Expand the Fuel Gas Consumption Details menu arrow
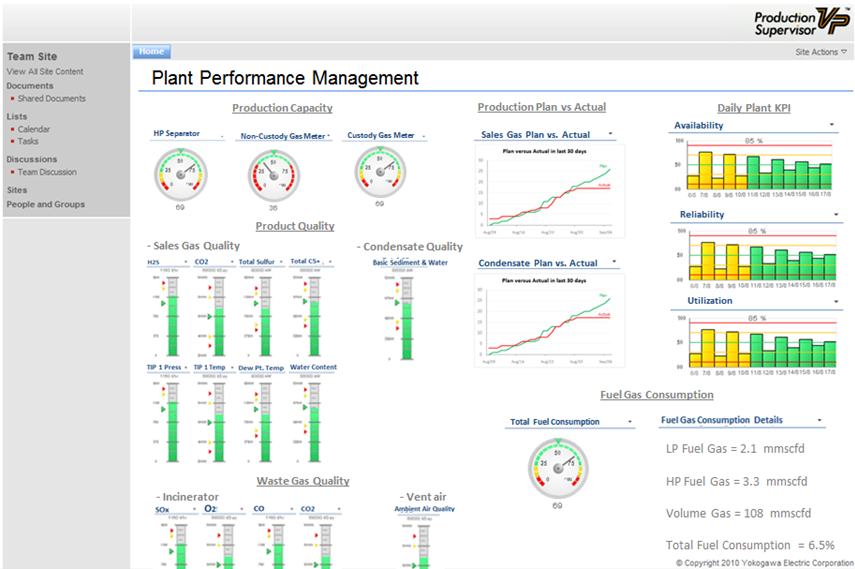 pyautogui.click(x=820, y=421)
